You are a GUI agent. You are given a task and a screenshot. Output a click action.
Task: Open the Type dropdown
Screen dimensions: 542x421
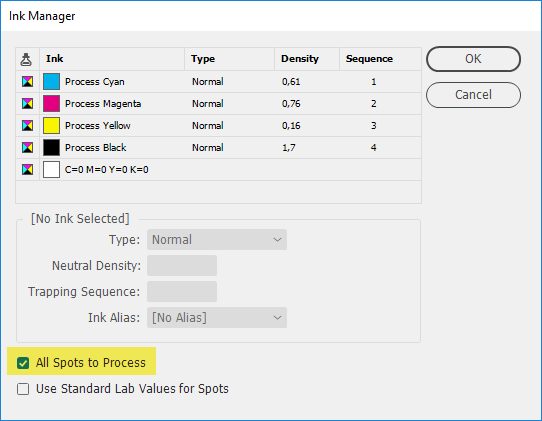point(217,240)
